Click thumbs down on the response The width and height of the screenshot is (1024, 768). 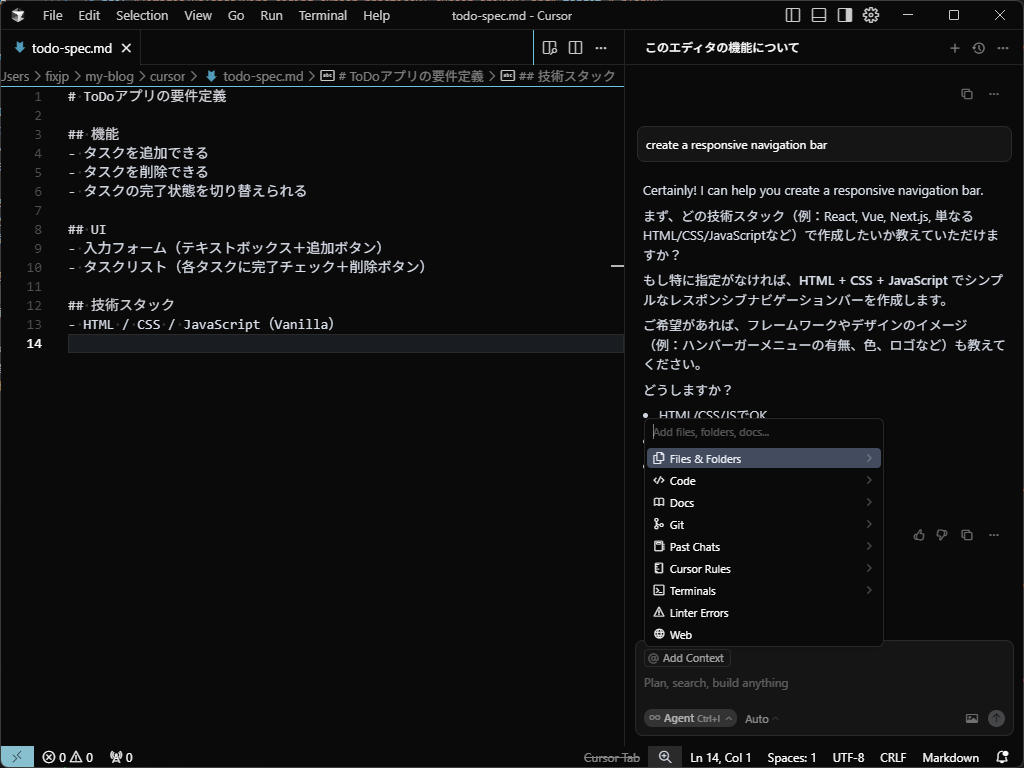(942, 535)
